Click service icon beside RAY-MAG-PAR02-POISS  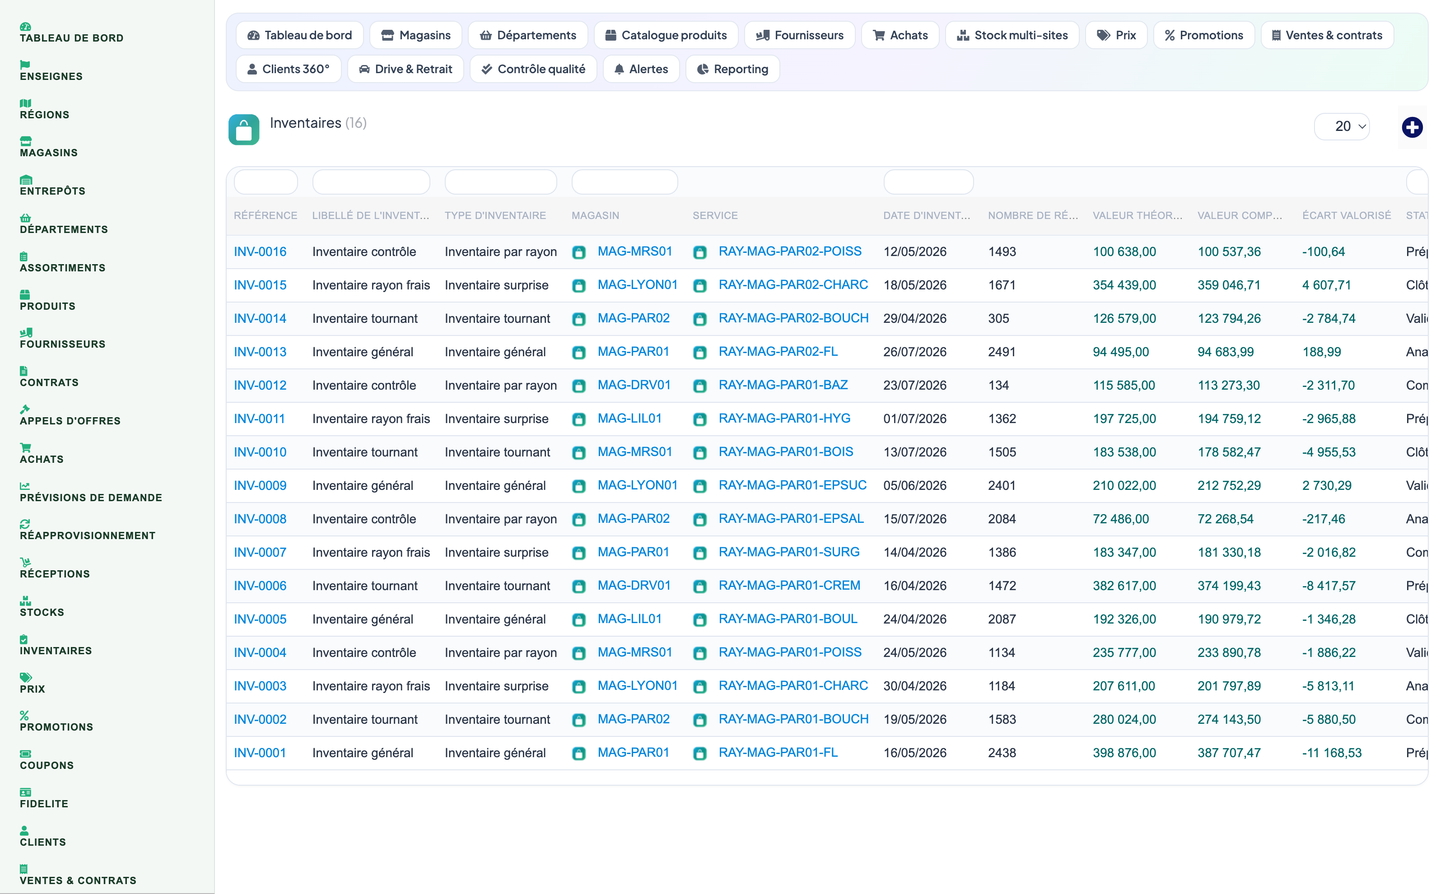(700, 252)
